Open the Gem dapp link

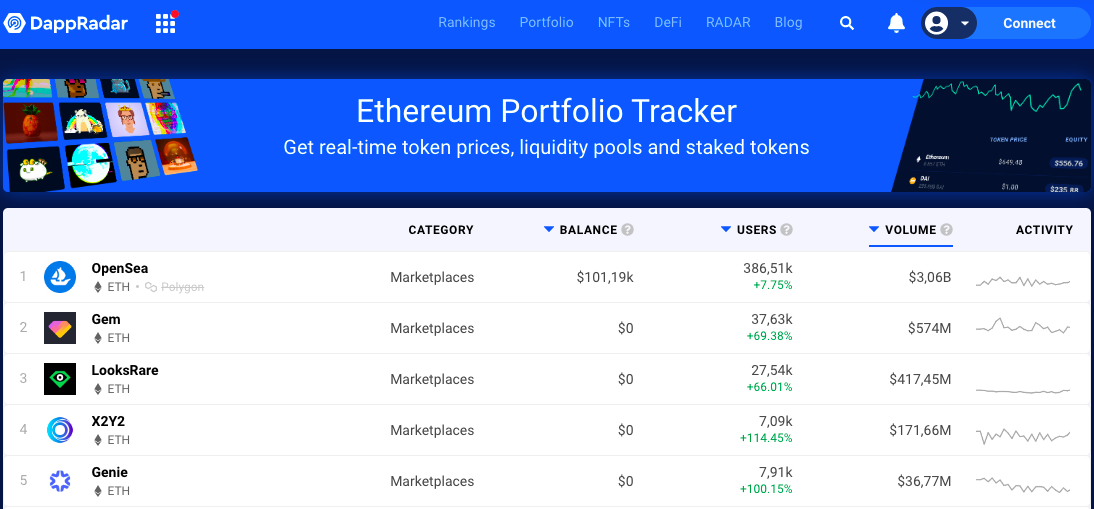pos(106,319)
